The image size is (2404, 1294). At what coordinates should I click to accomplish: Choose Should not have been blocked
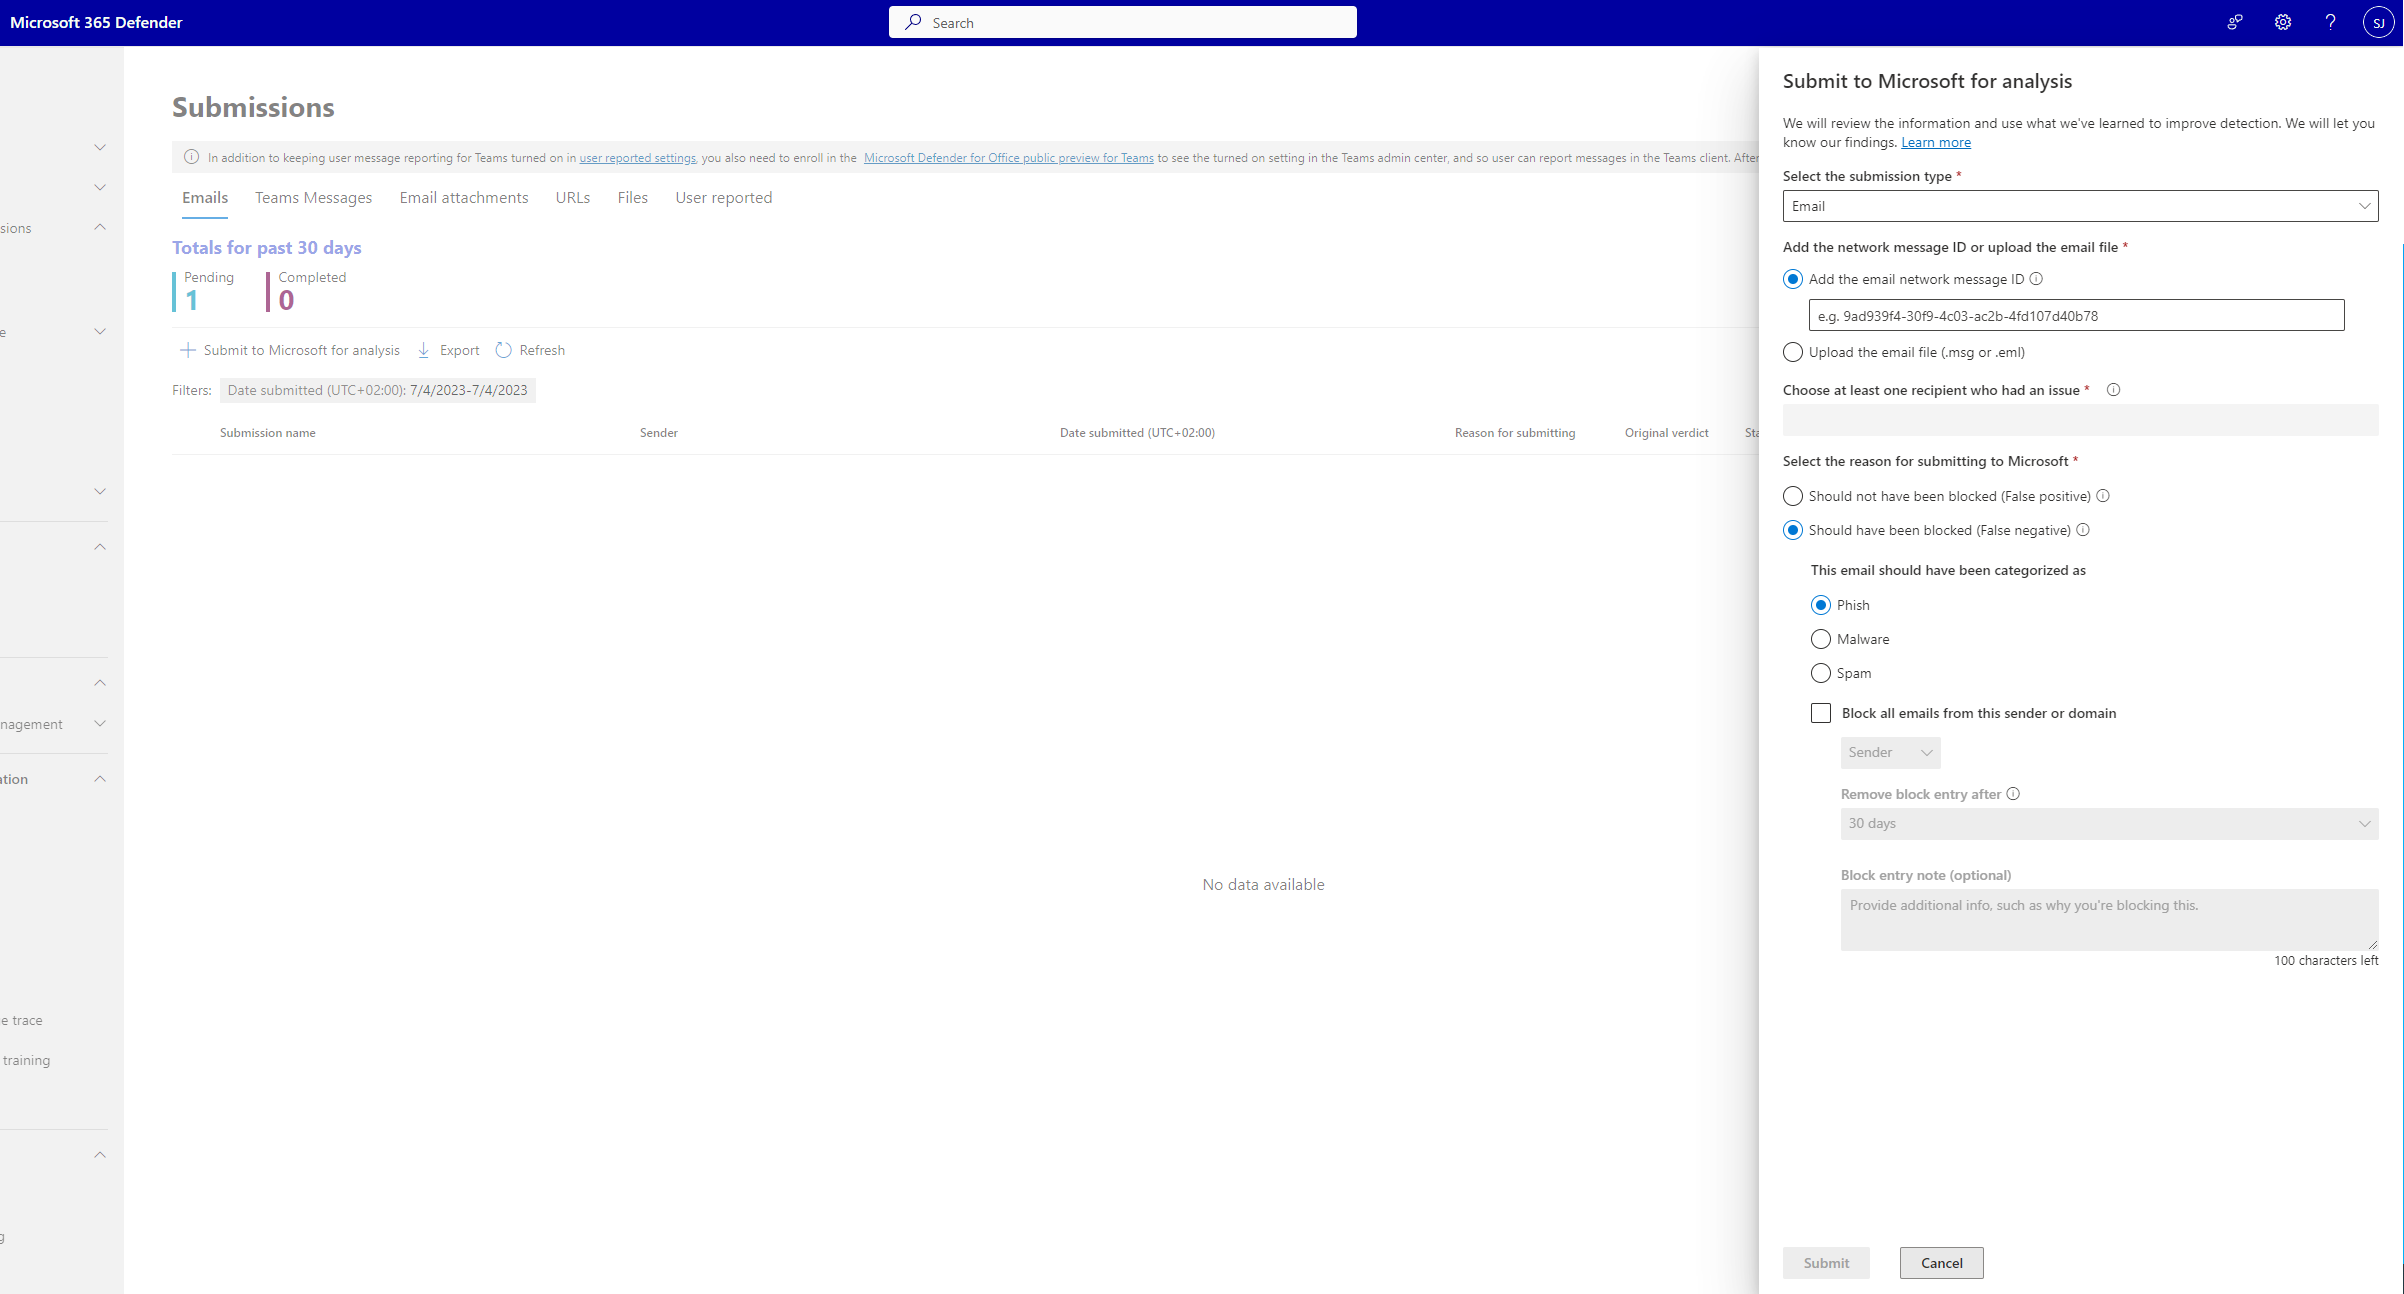coord(1793,496)
